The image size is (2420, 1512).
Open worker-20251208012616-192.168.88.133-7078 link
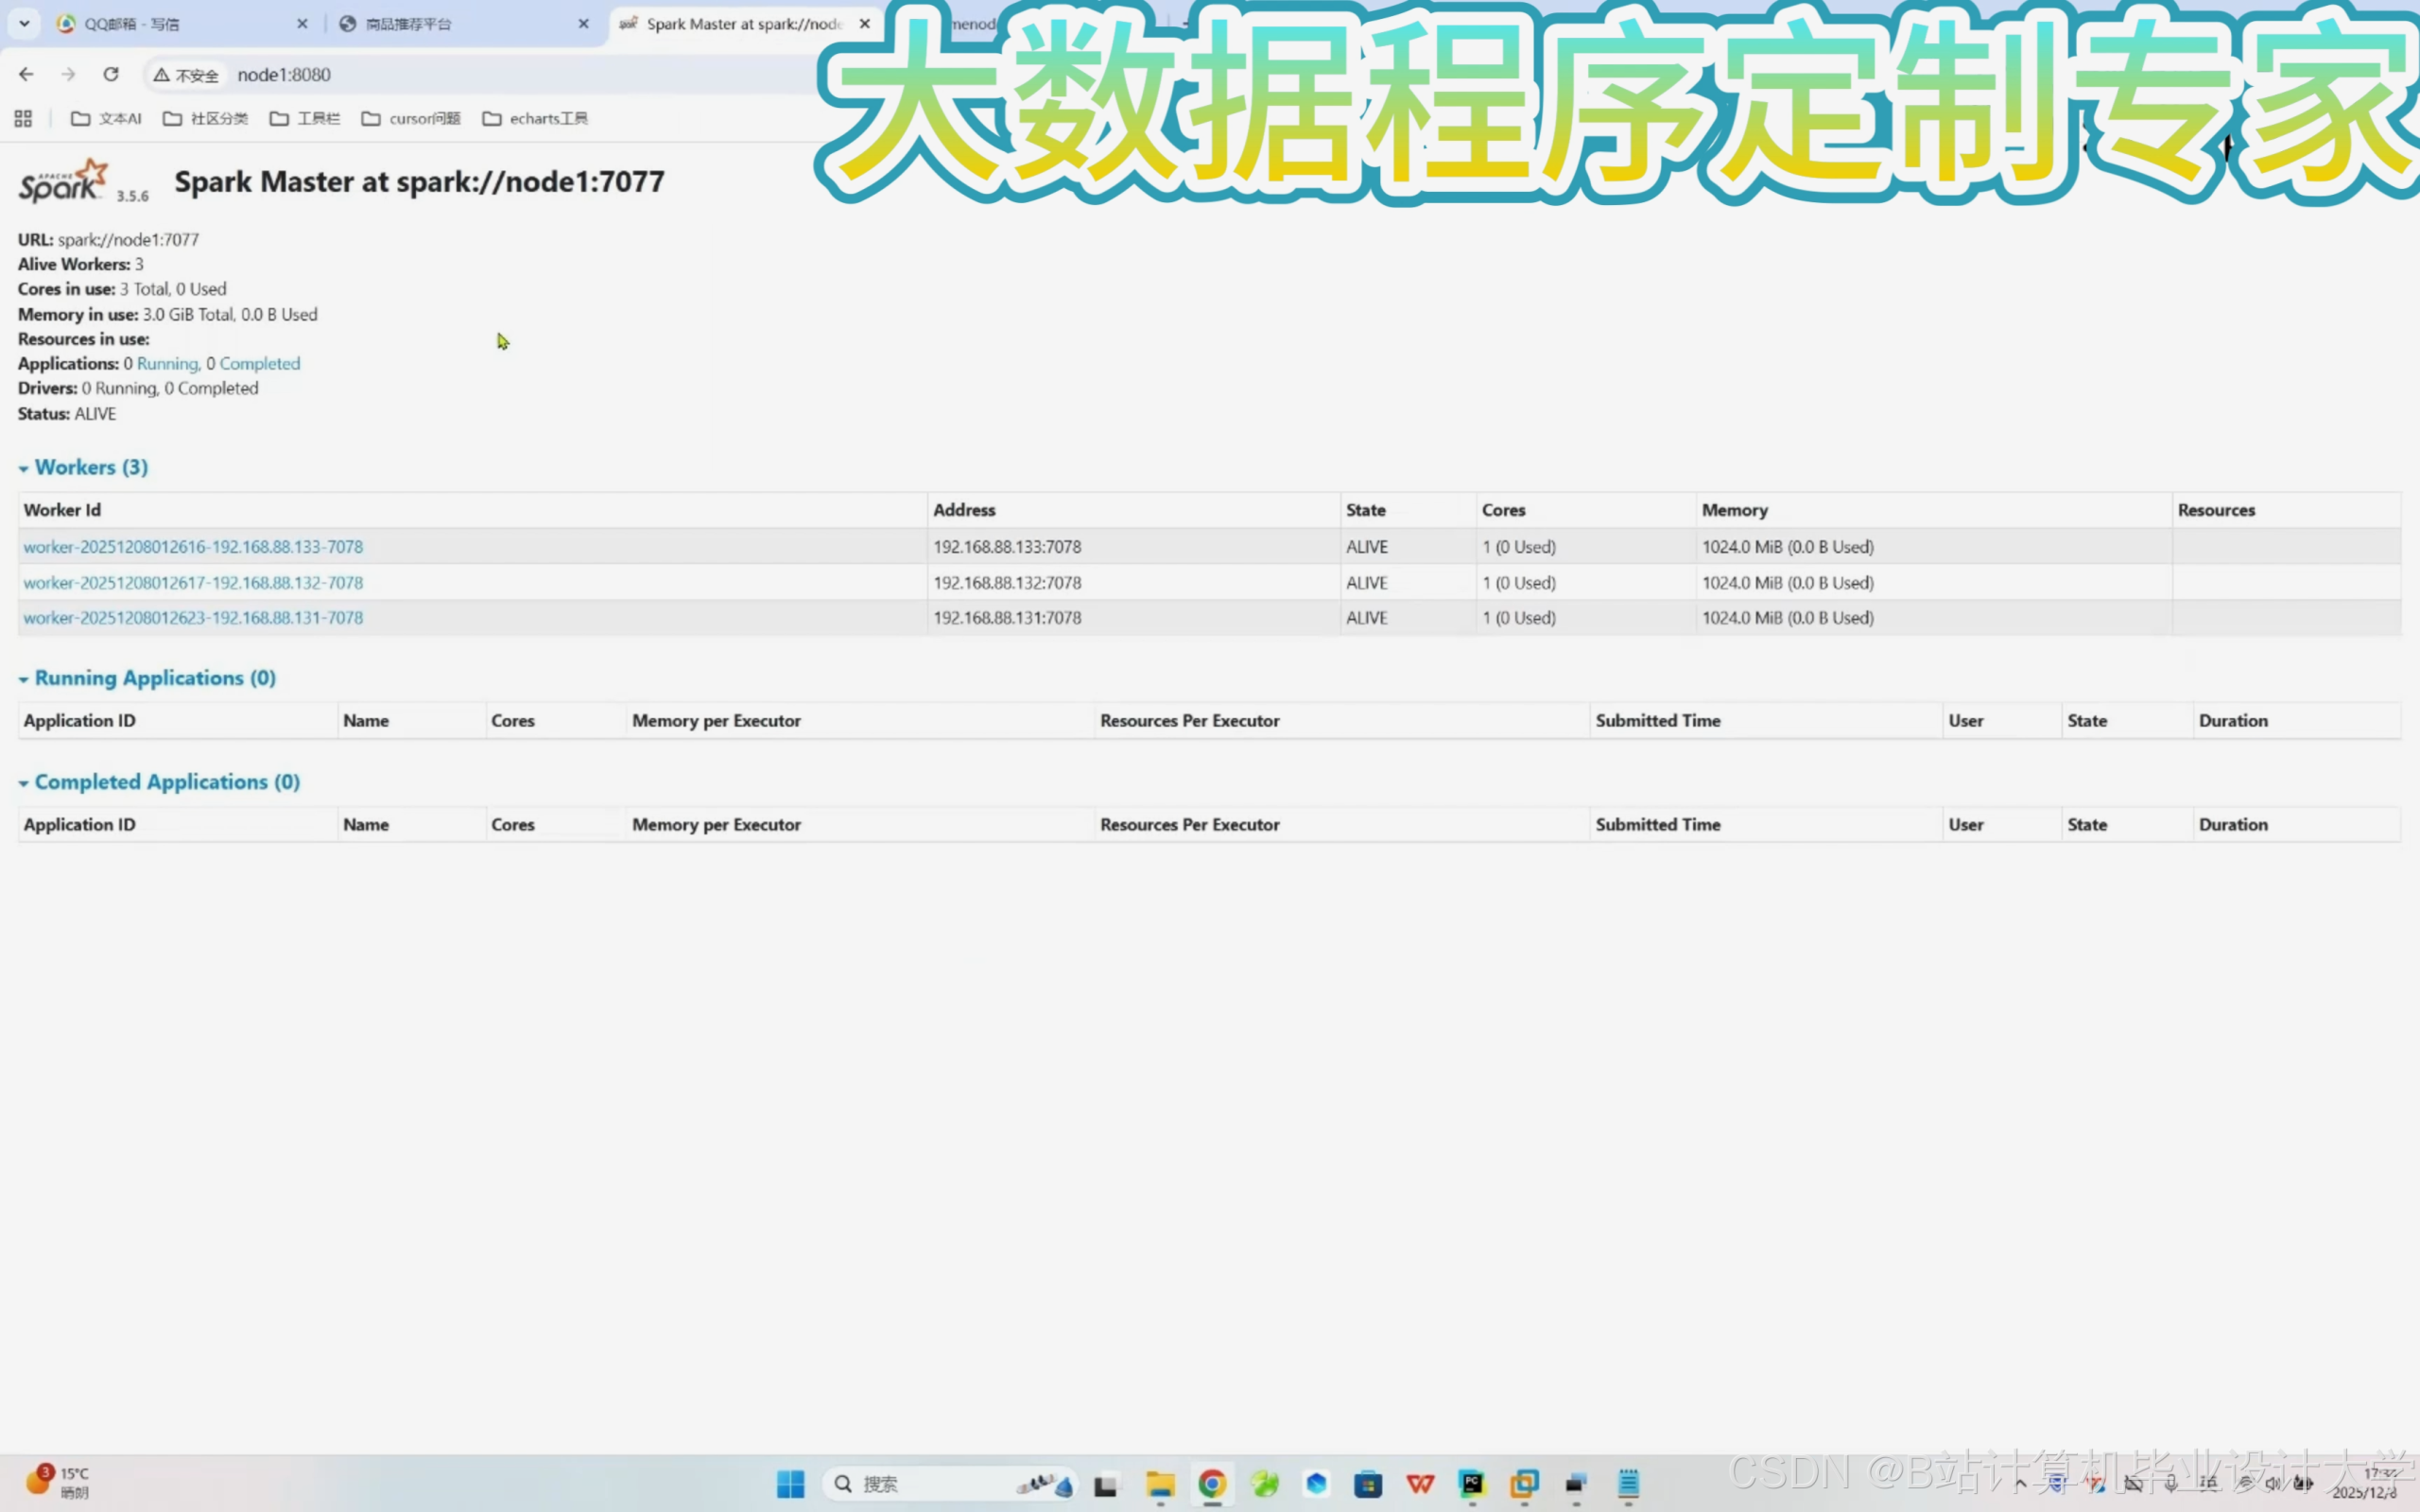192,546
